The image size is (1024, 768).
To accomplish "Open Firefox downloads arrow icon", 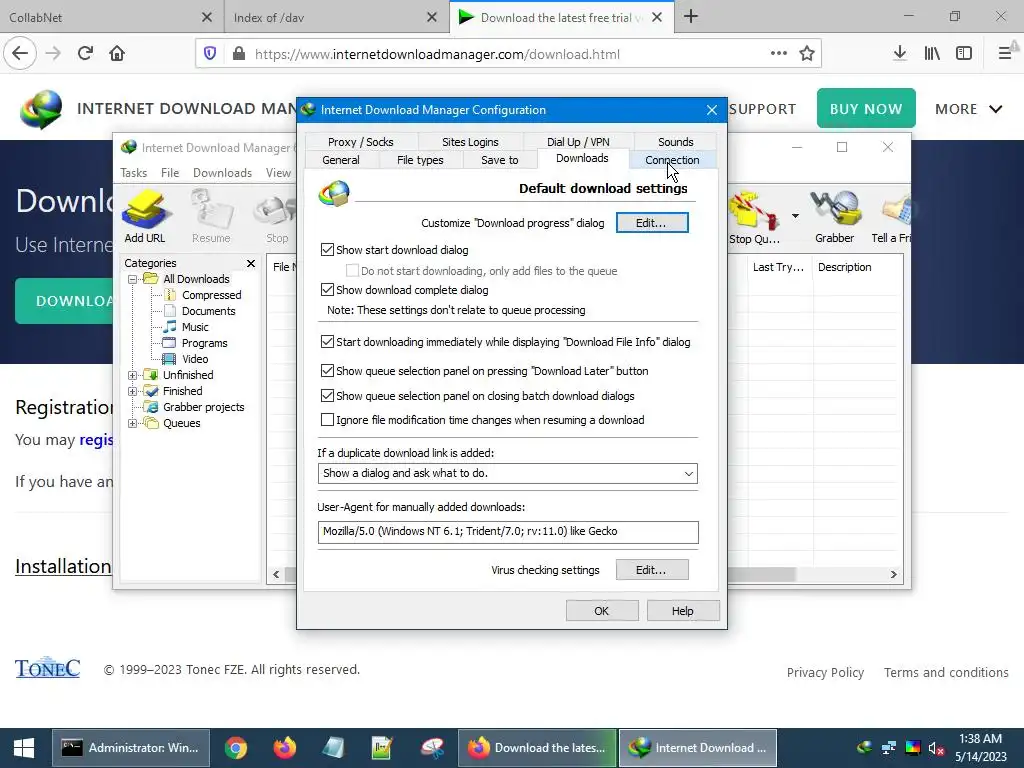I will [899, 54].
